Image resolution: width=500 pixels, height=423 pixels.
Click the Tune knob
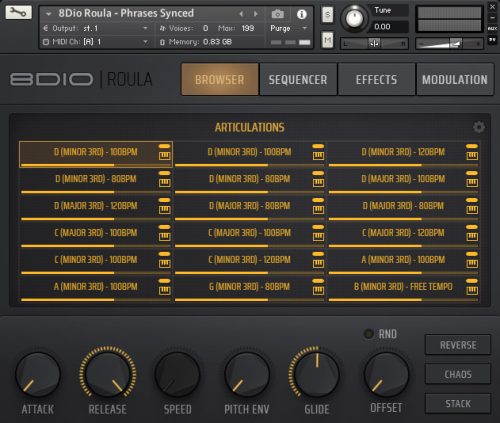pos(354,18)
